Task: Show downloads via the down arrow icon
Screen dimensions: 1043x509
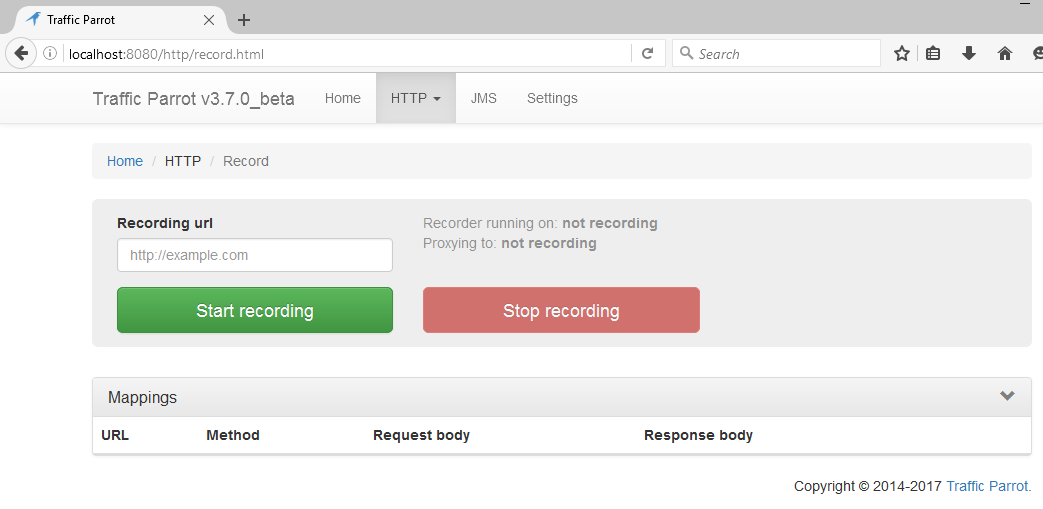Action: coord(968,54)
